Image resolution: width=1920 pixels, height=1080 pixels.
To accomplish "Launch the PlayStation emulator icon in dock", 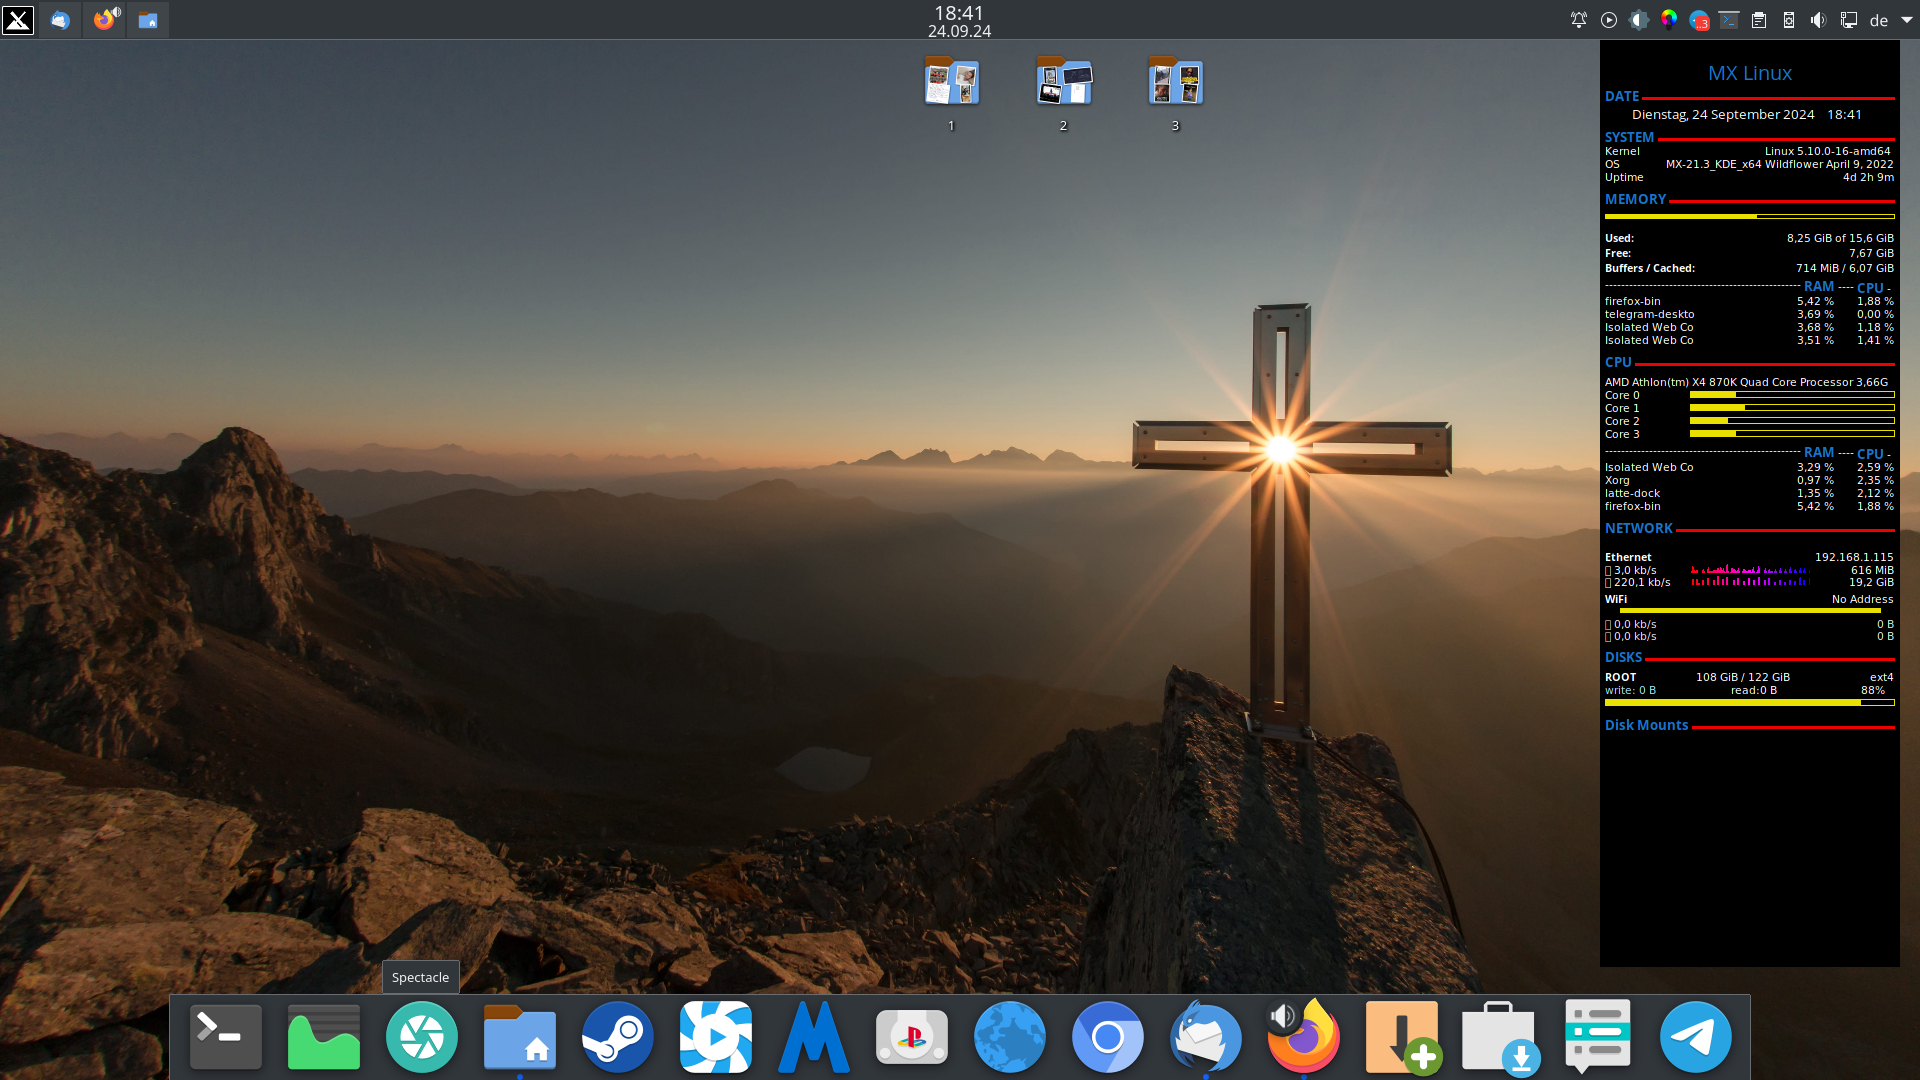I will (x=911, y=1037).
